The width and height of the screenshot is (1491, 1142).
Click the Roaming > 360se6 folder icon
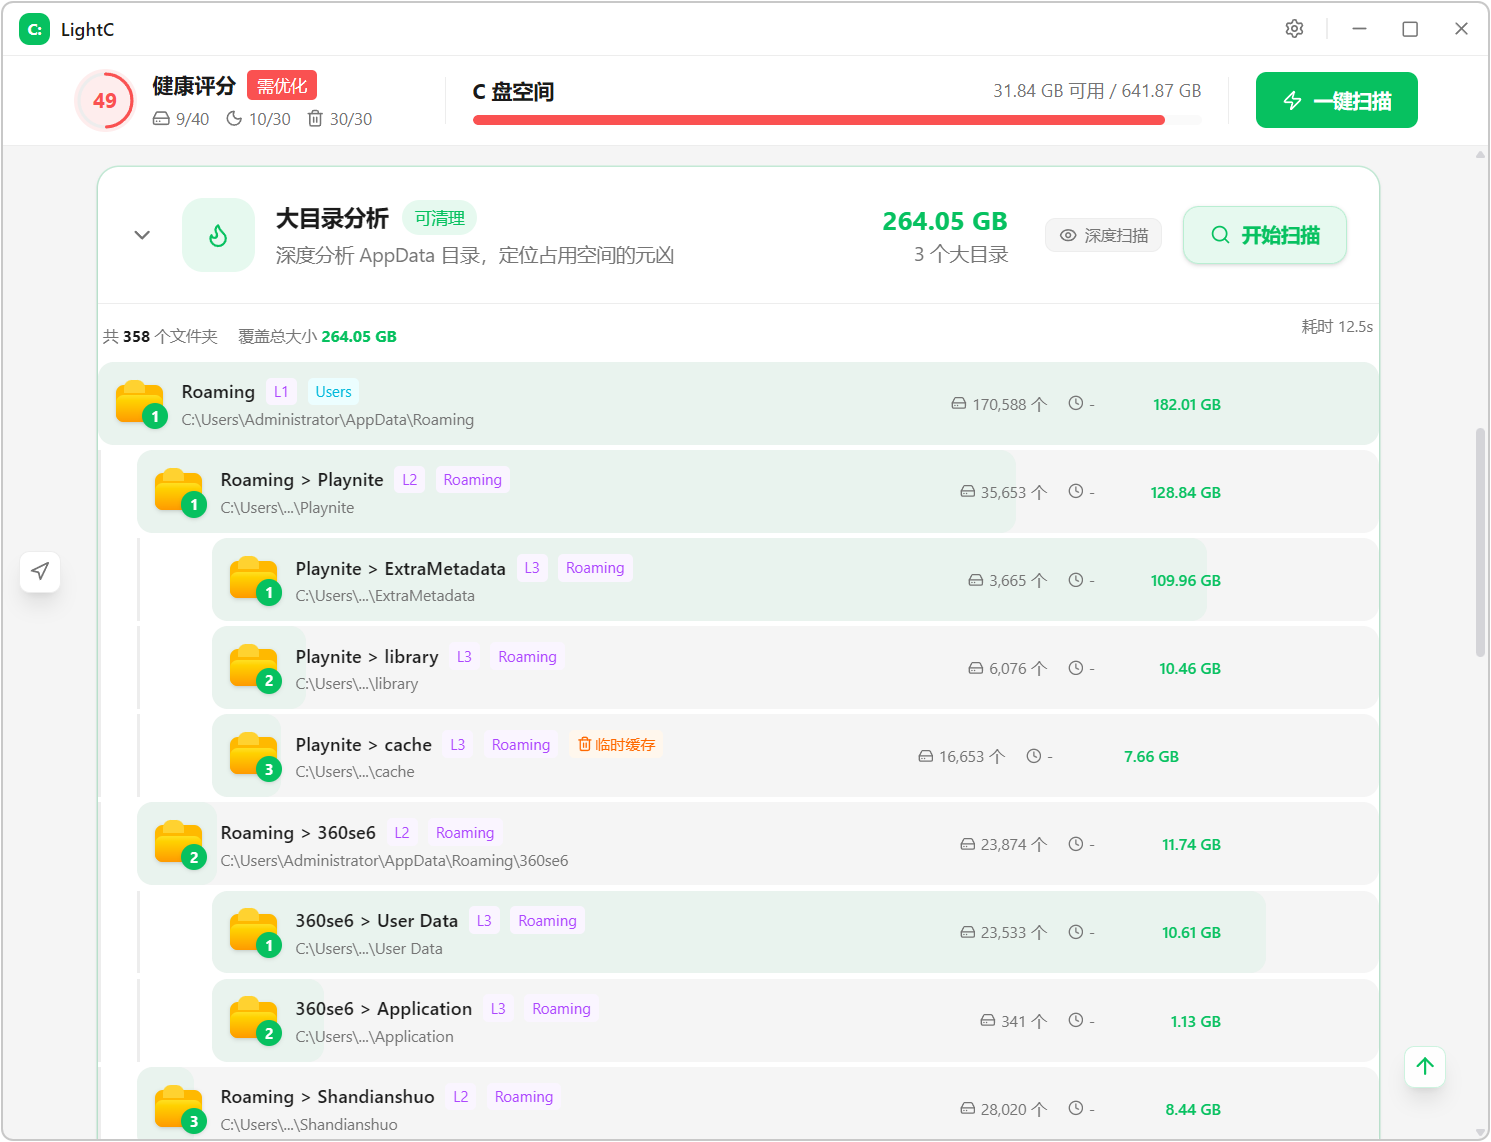(180, 844)
